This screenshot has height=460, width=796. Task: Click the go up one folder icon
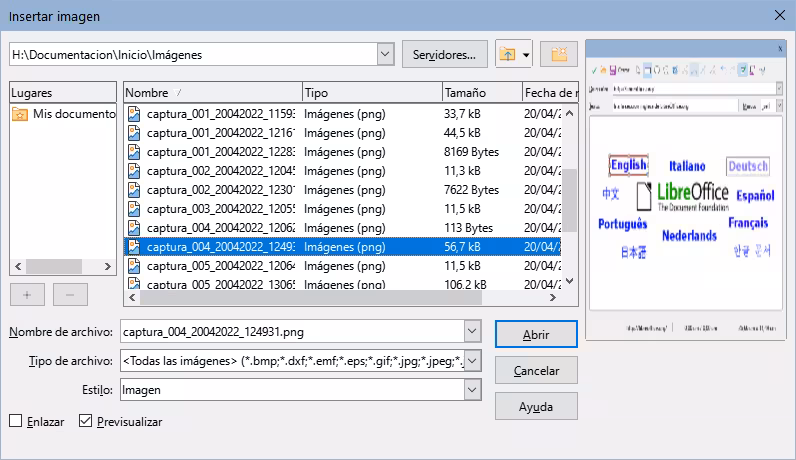pyautogui.click(x=507, y=54)
